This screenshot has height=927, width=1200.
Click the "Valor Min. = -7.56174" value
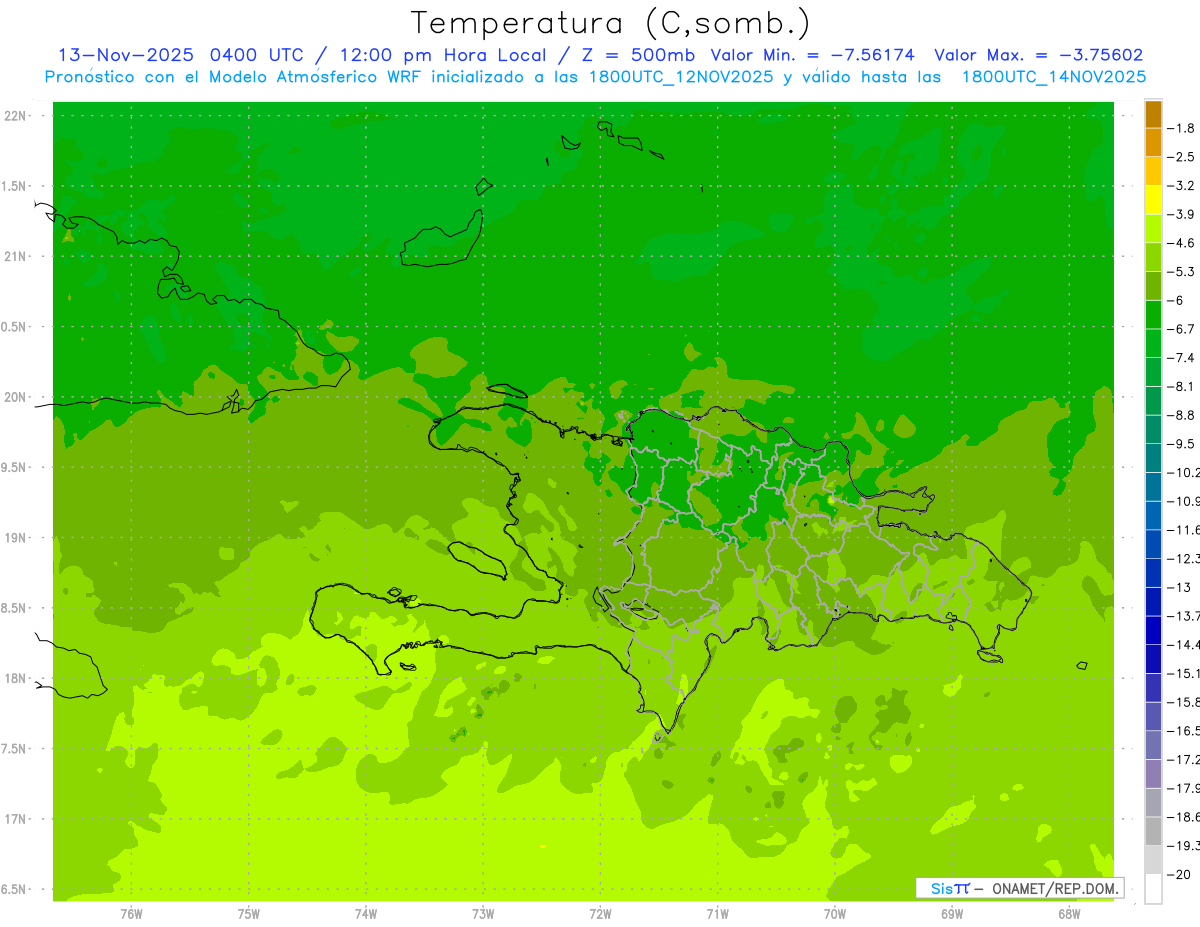(x=813, y=55)
